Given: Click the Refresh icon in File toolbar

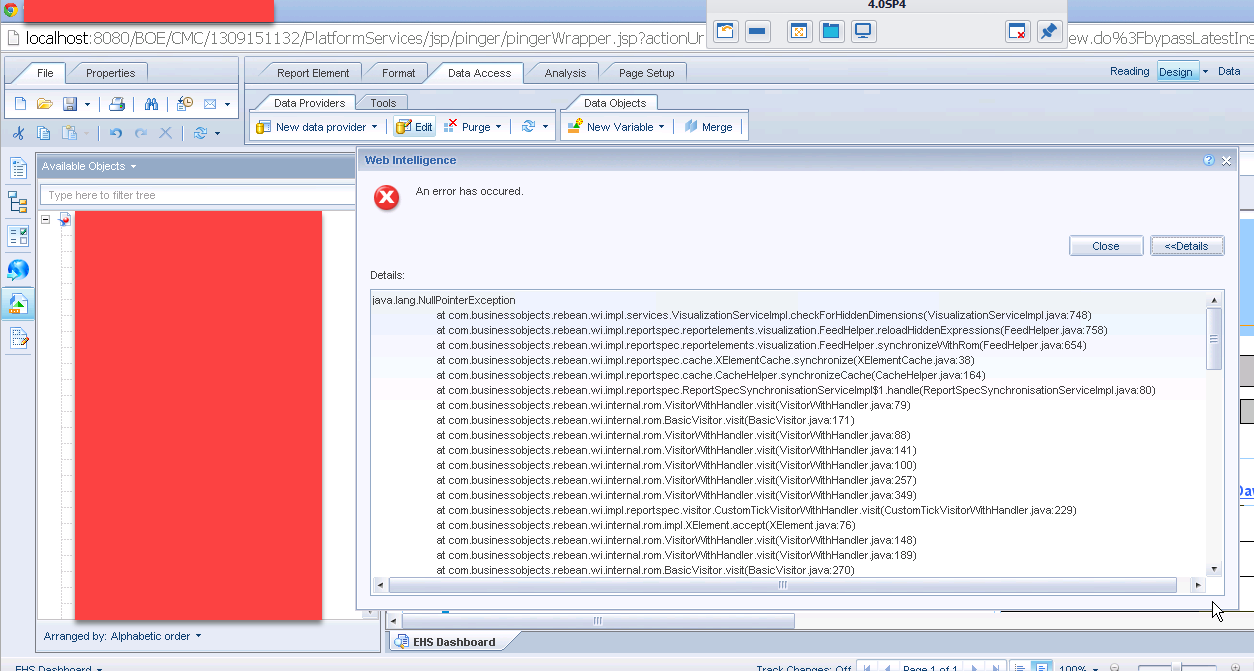Looking at the screenshot, I should [200, 133].
